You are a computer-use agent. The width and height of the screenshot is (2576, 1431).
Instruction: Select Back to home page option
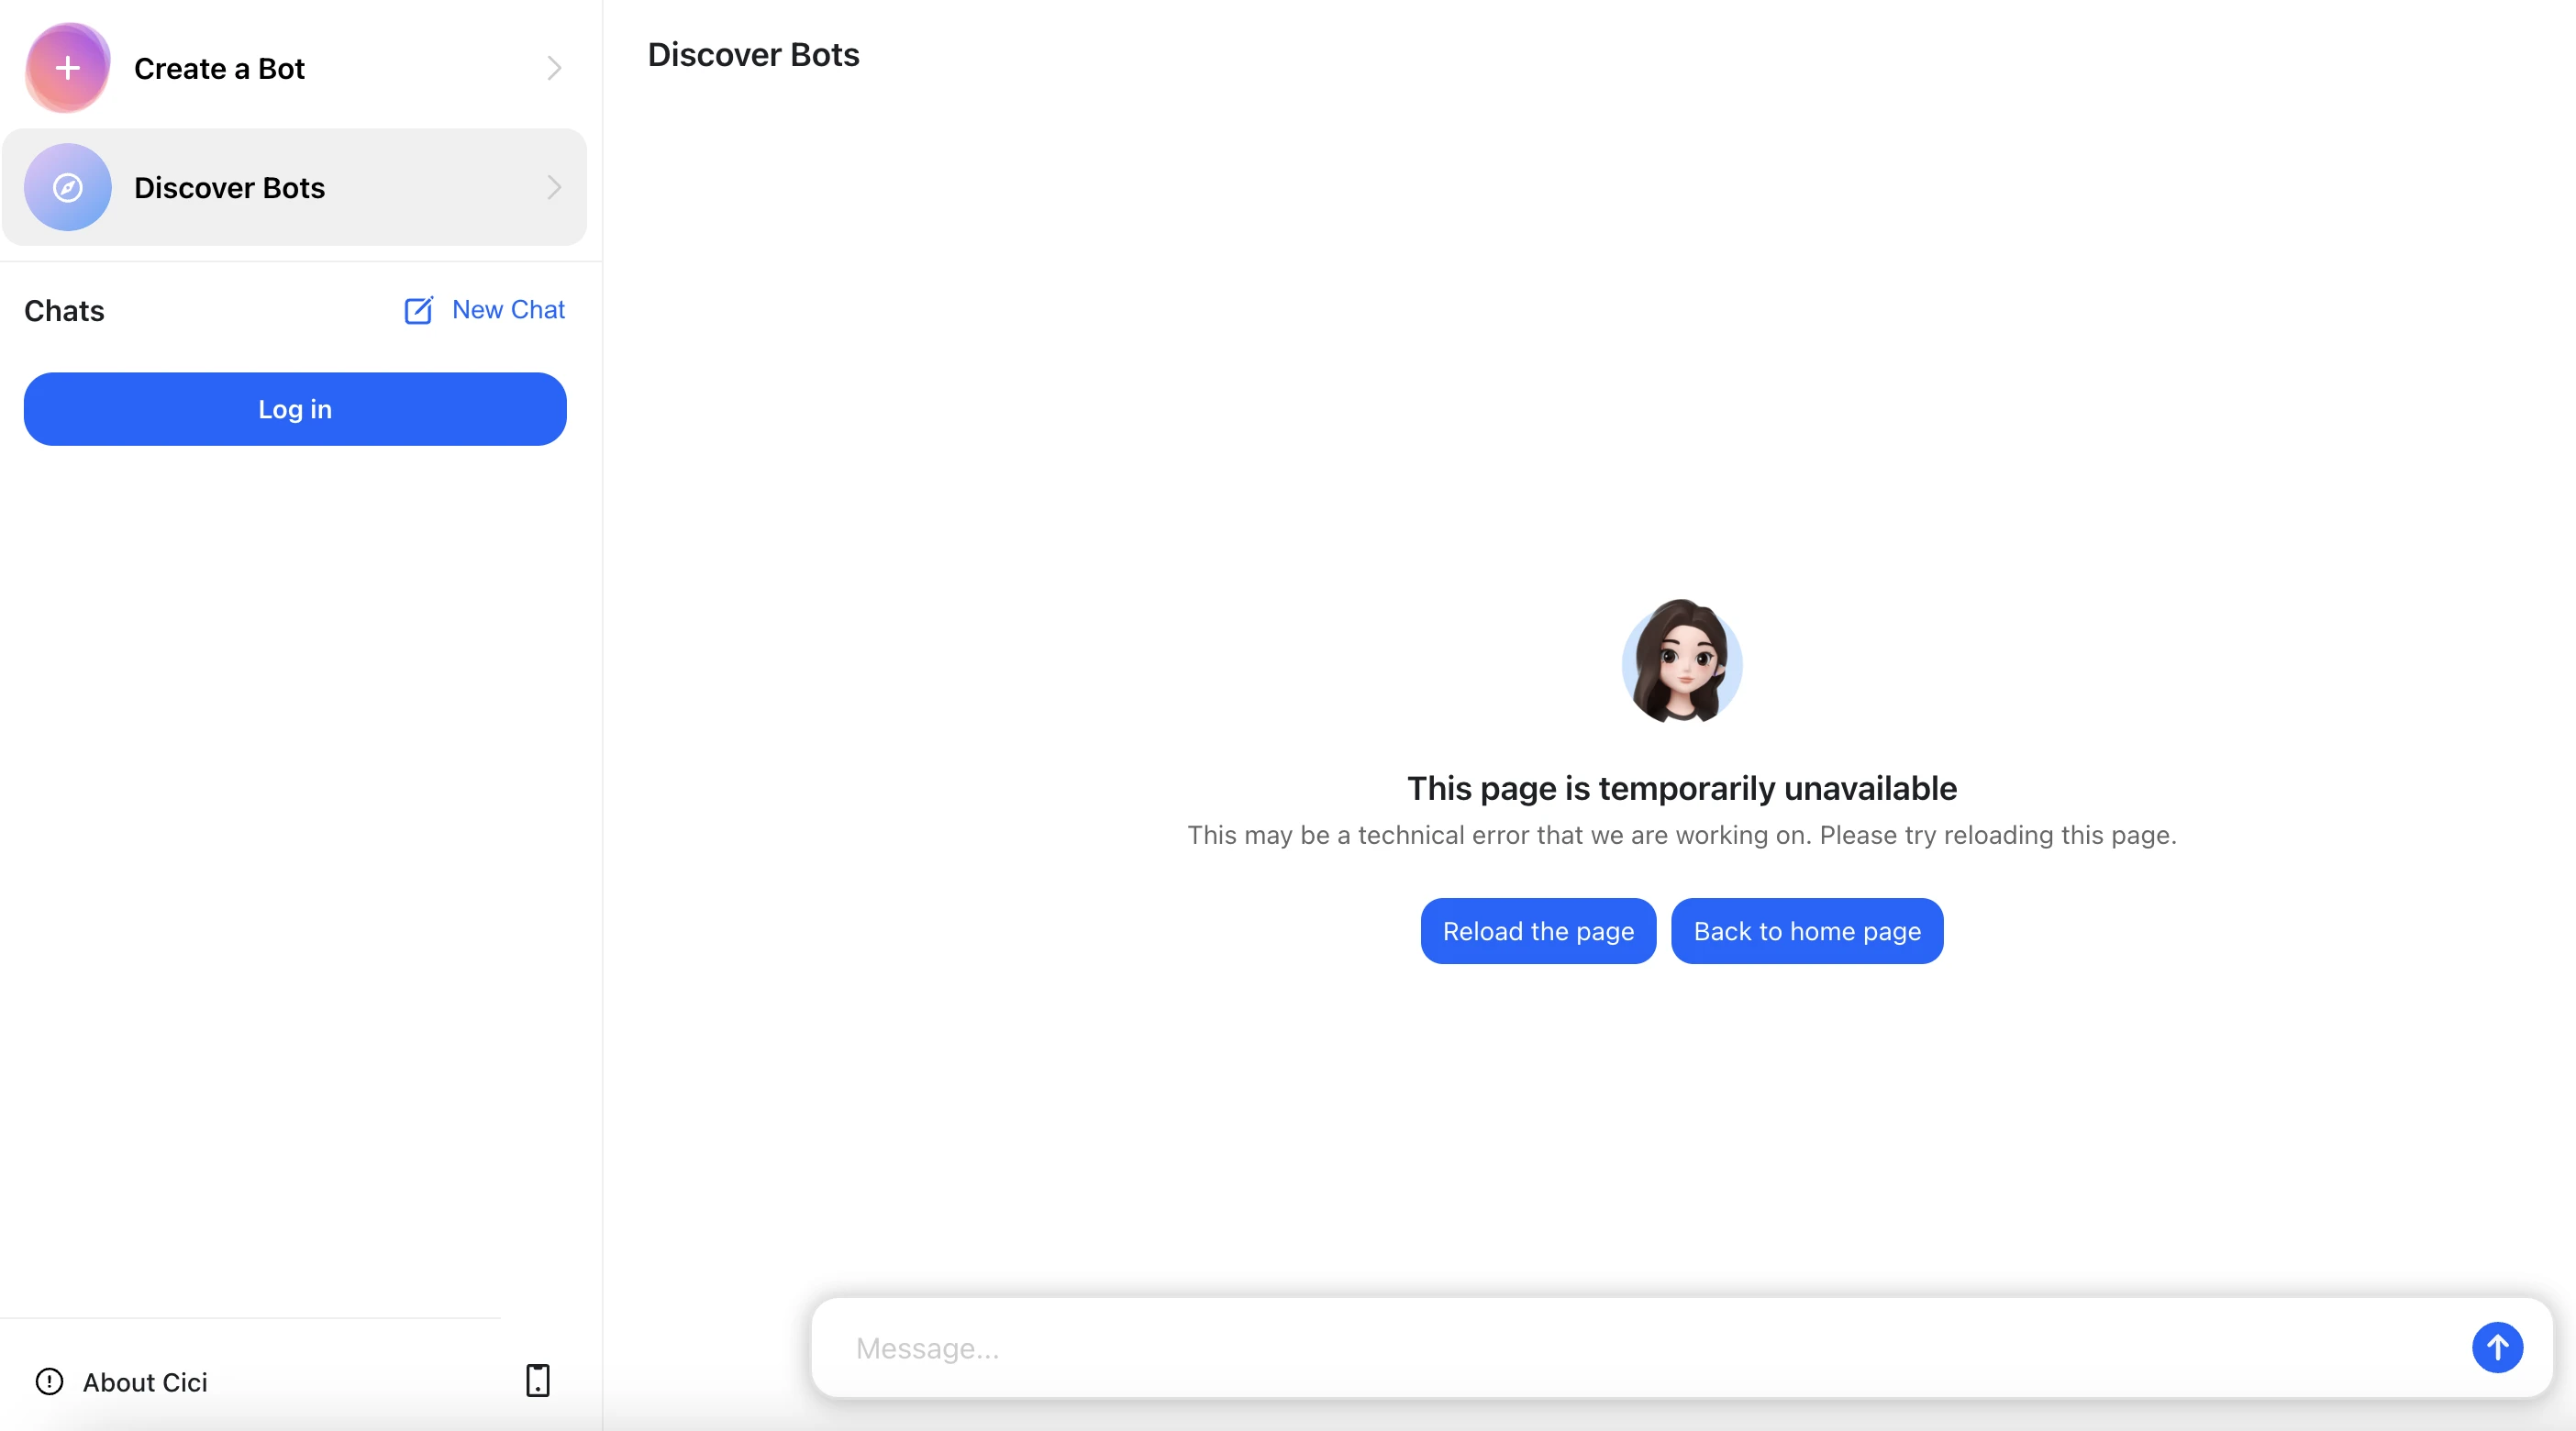pyautogui.click(x=1806, y=930)
